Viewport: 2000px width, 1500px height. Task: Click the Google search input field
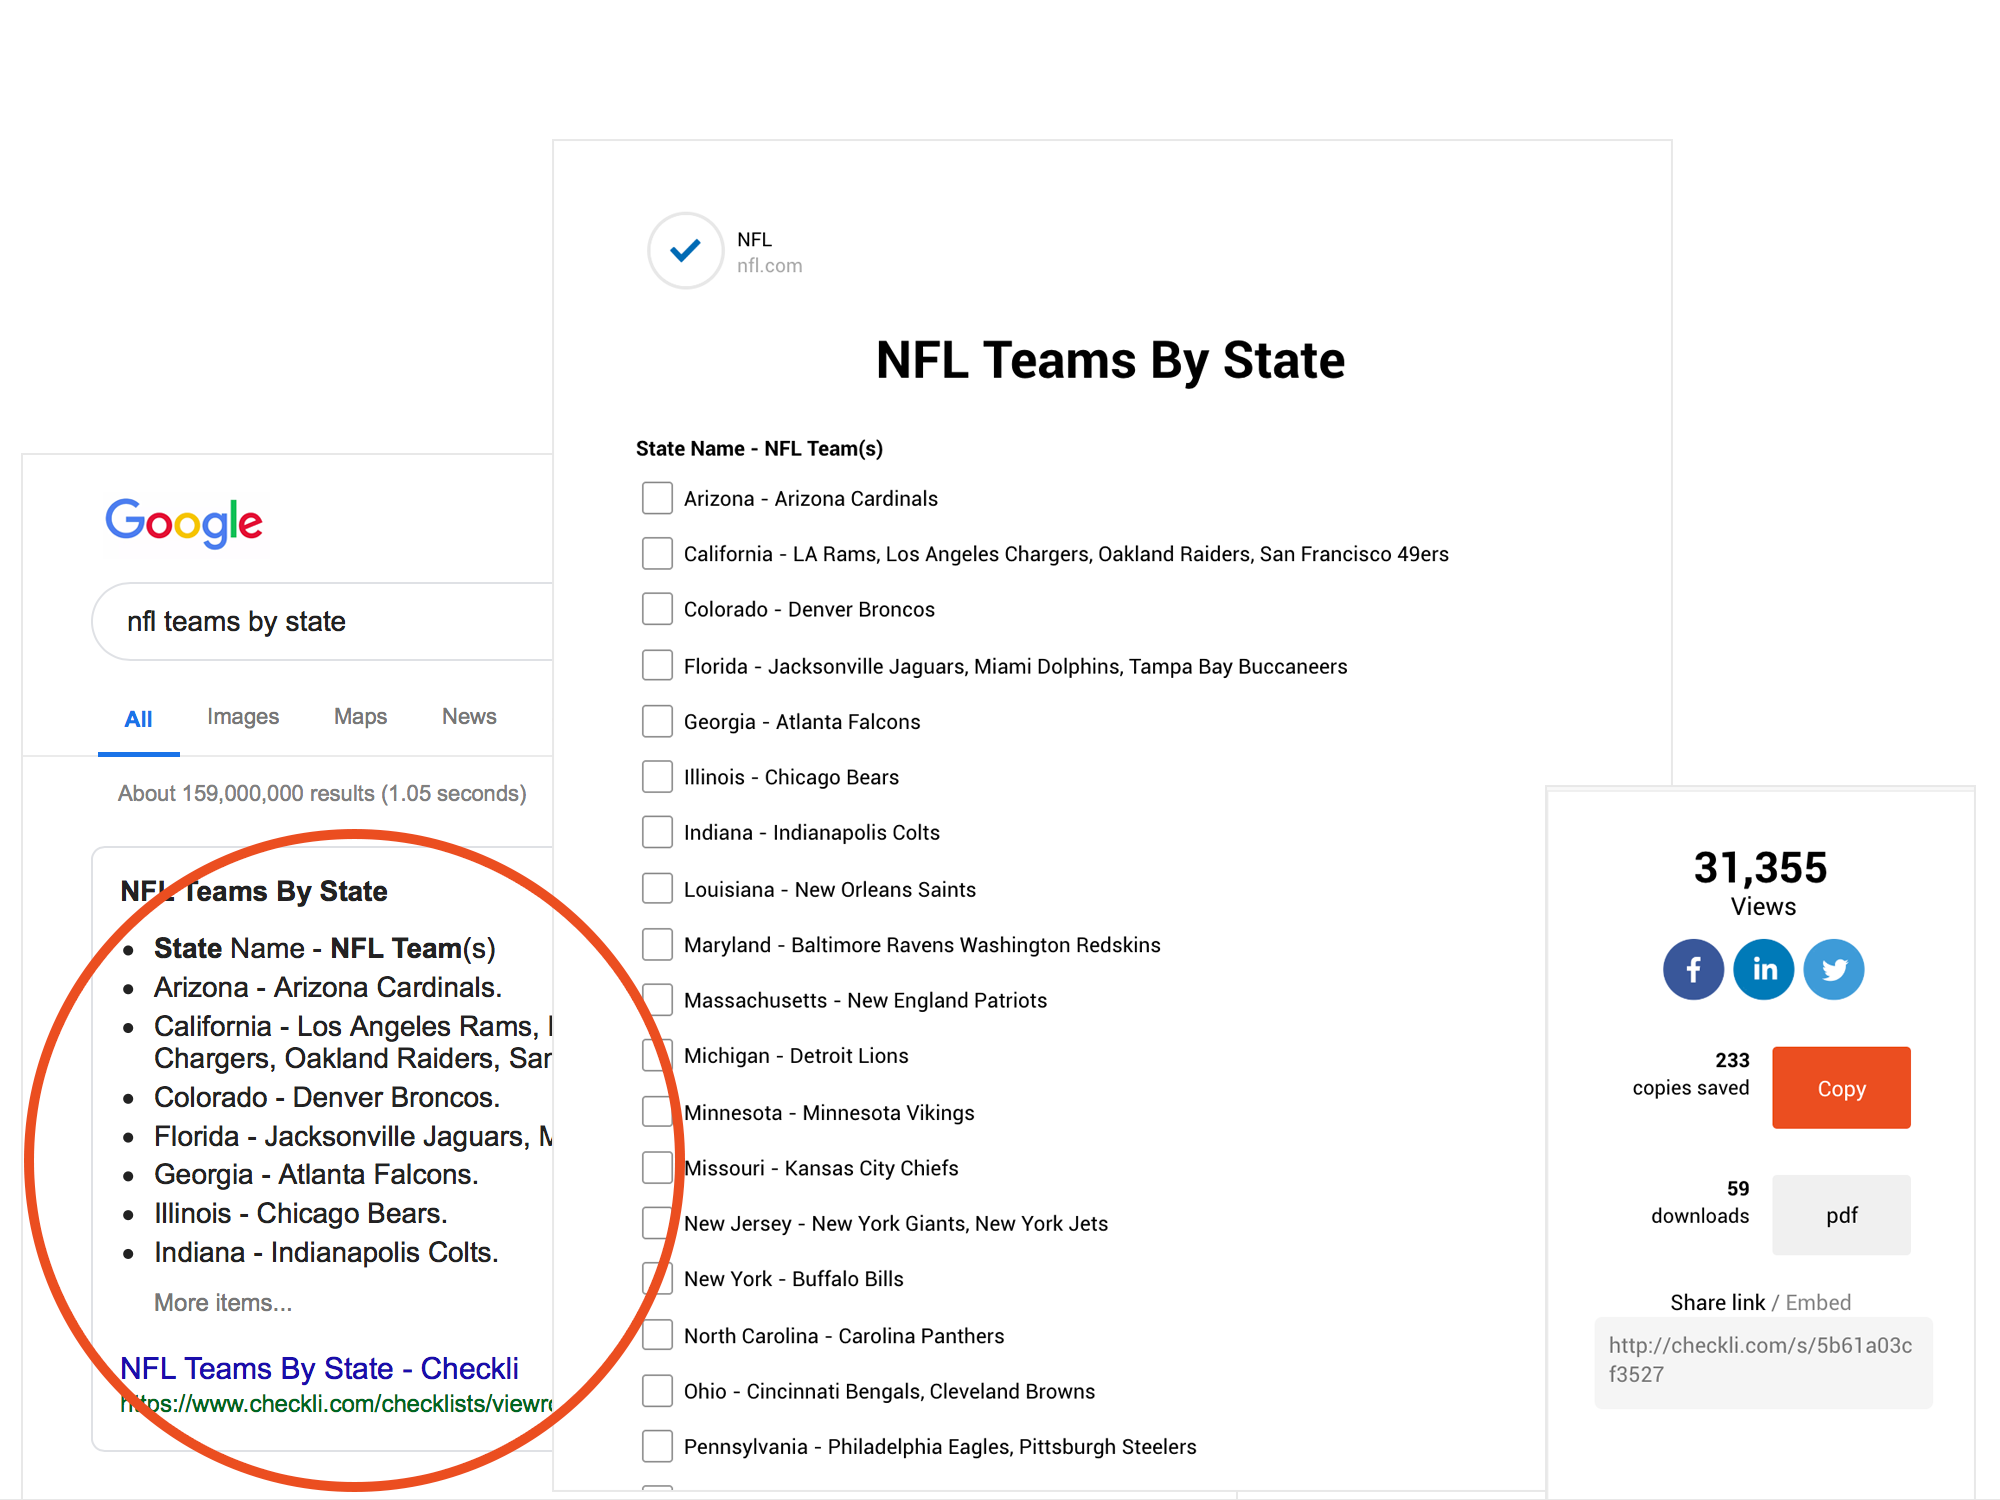click(322, 621)
